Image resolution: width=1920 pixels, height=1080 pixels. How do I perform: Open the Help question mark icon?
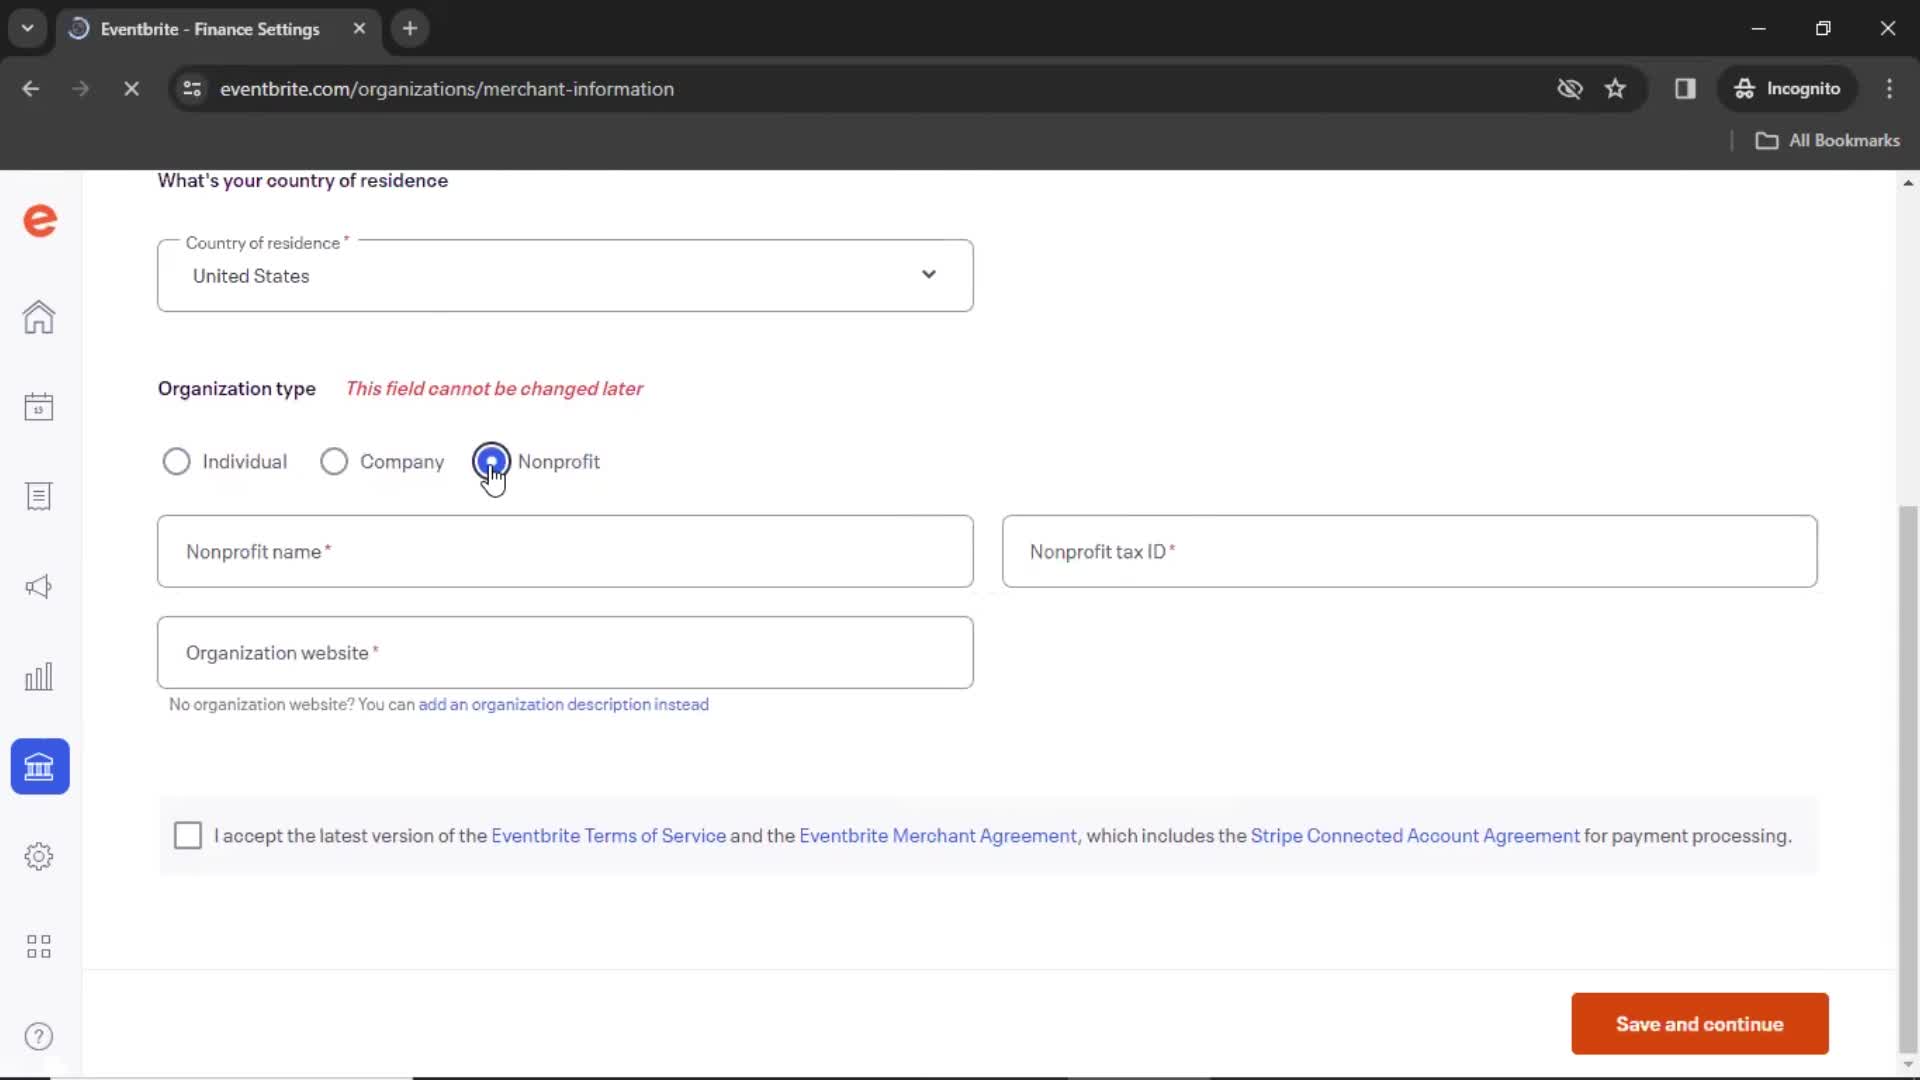pyautogui.click(x=39, y=1037)
